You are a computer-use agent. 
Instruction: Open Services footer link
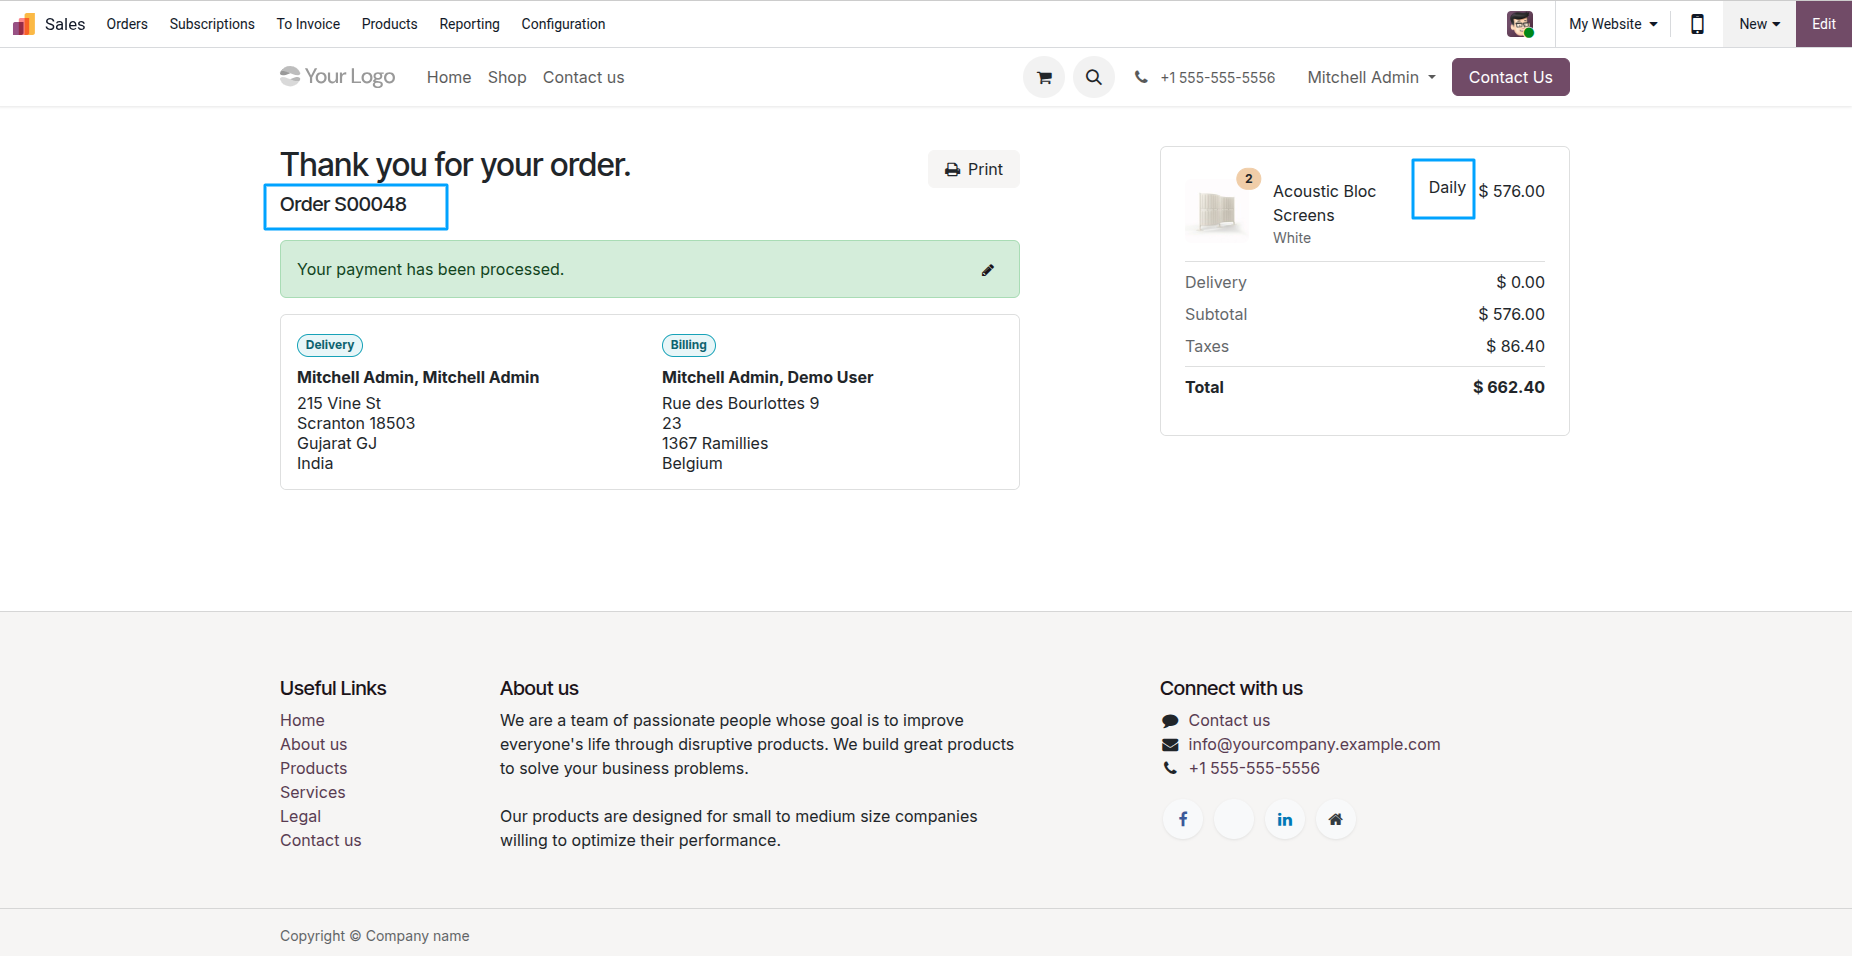pos(312,792)
